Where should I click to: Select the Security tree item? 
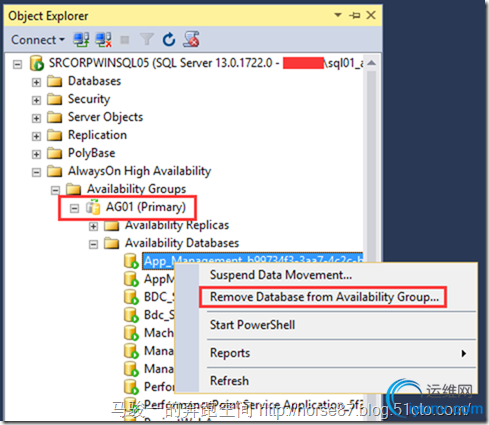click(89, 99)
